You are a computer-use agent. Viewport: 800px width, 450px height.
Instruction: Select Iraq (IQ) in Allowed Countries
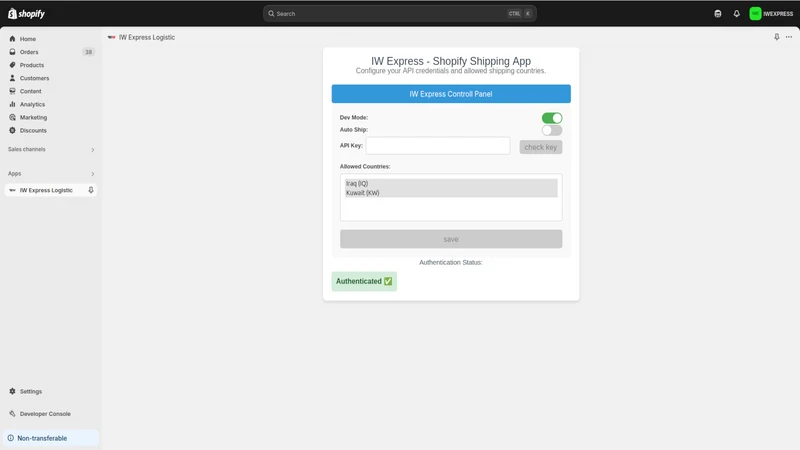pyautogui.click(x=451, y=183)
